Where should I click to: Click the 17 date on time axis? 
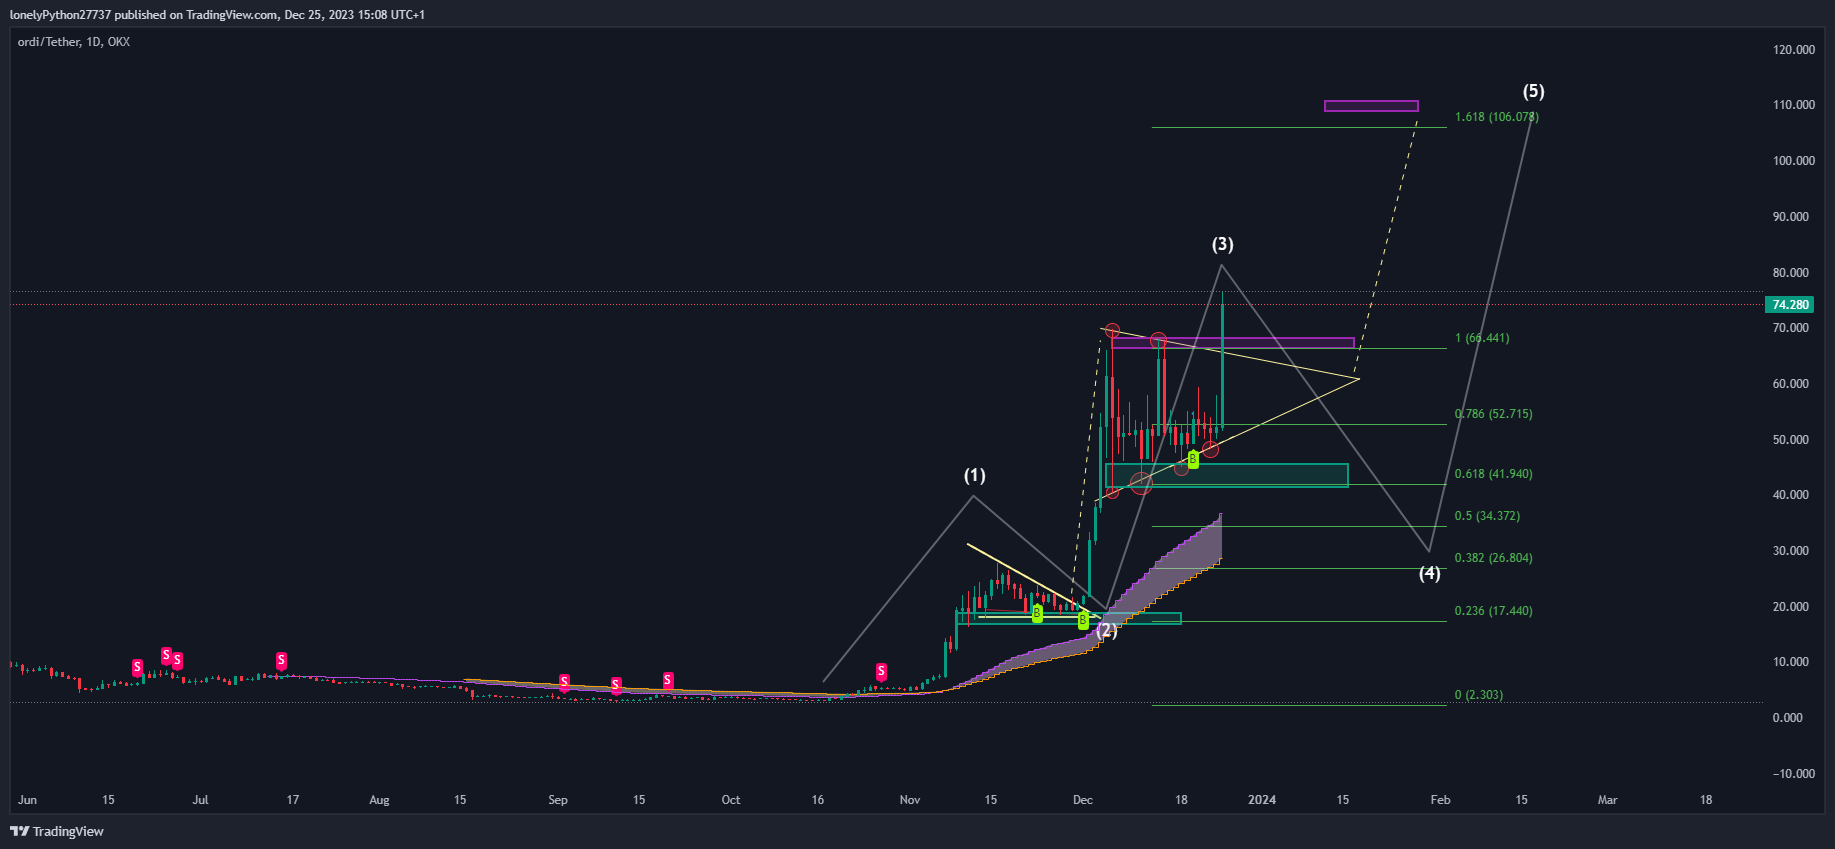click(292, 800)
